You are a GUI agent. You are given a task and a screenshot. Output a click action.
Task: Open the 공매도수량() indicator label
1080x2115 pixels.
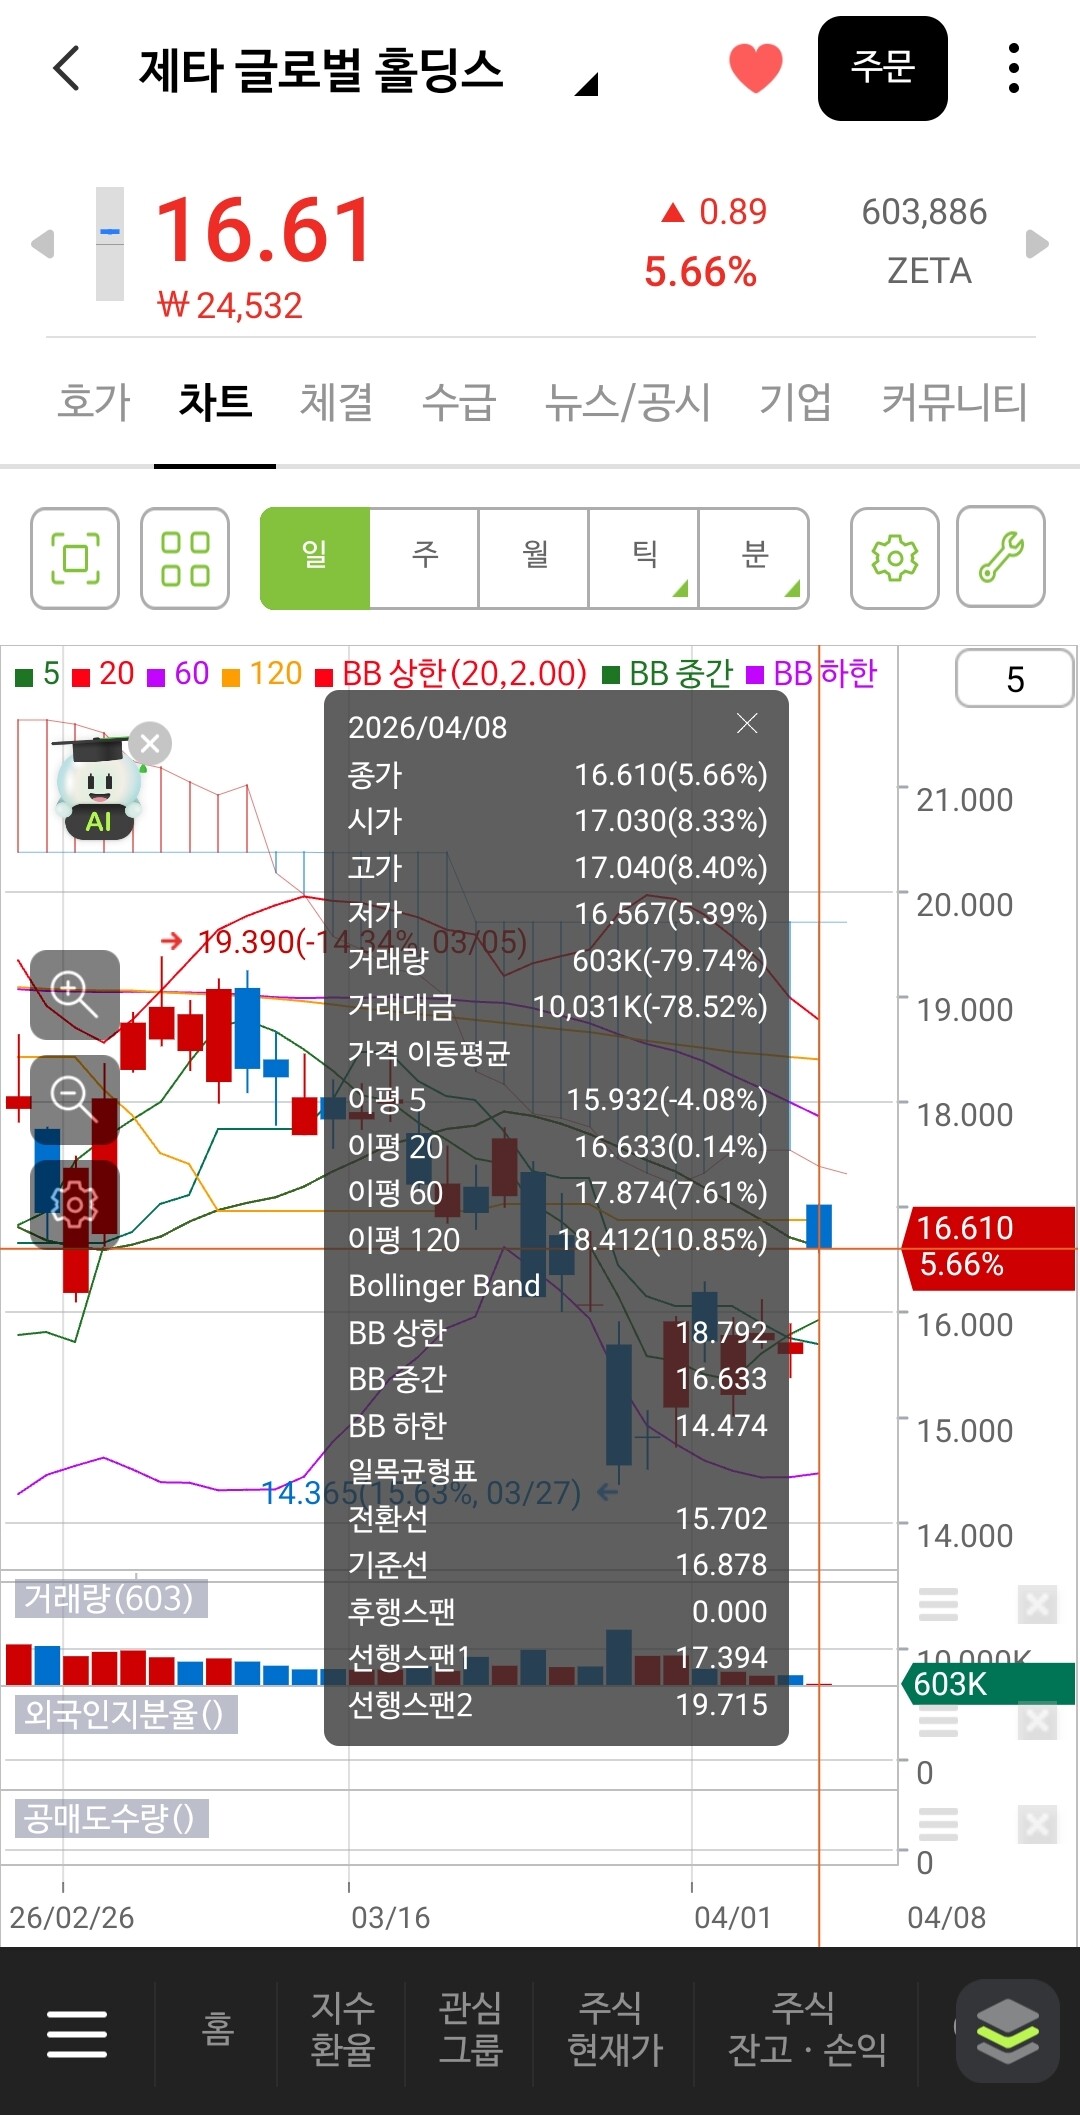point(112,1818)
